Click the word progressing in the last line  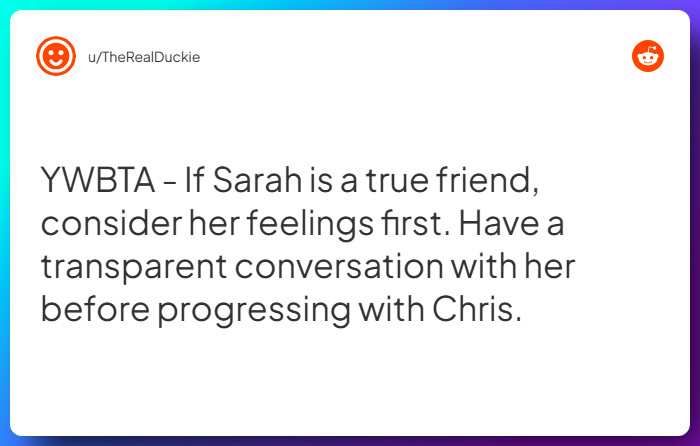tap(254, 311)
